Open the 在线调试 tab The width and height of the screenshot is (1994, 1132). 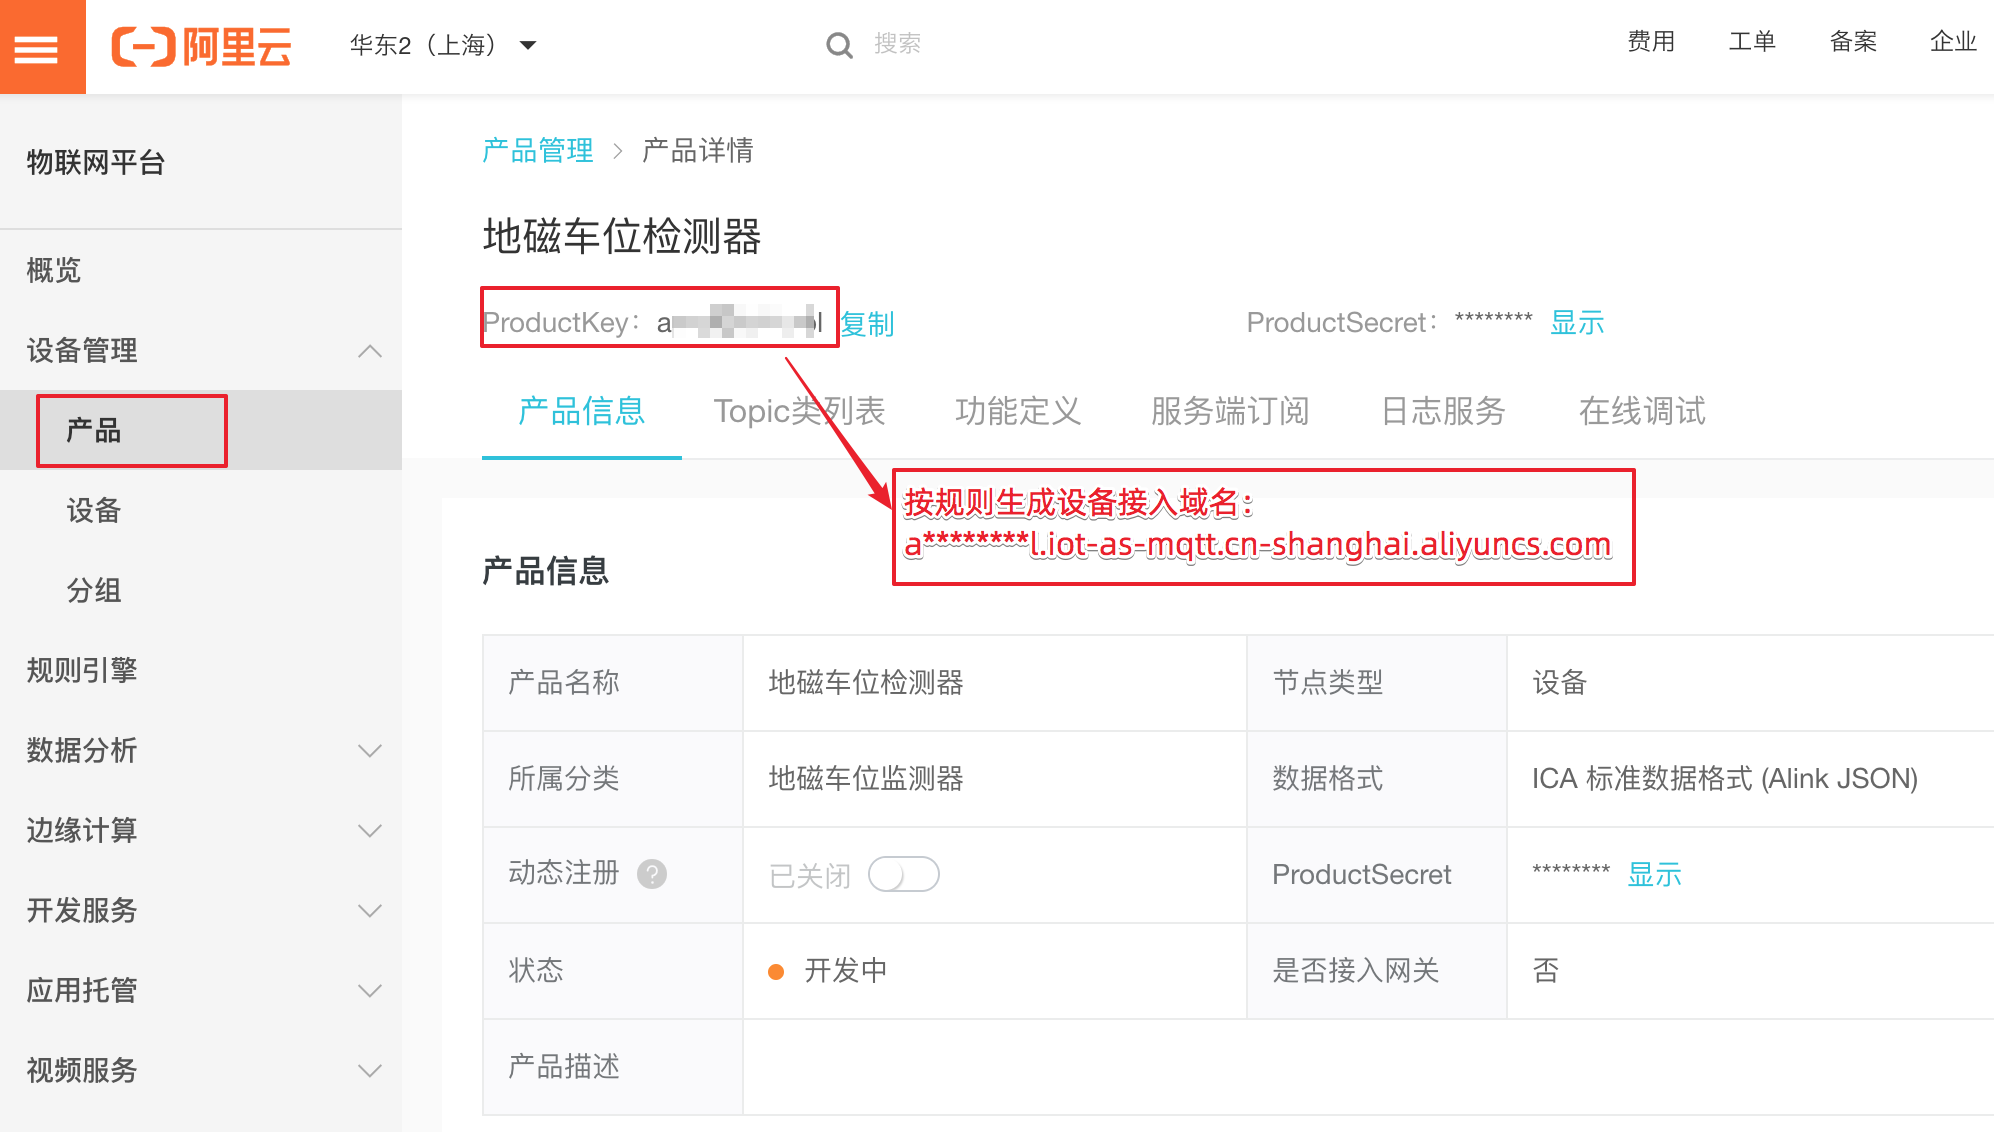(x=1641, y=411)
